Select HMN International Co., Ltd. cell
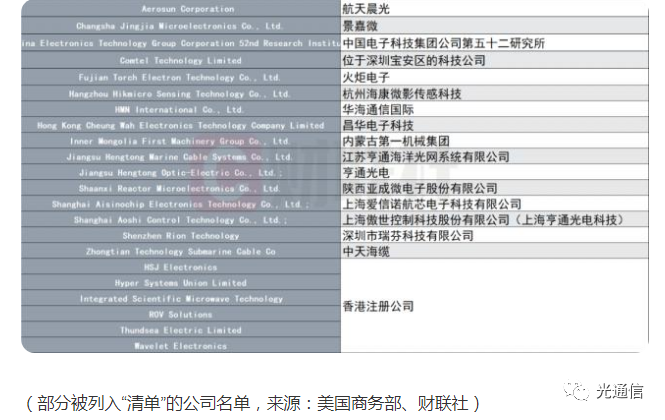The width and height of the screenshot is (665, 420). pos(181,109)
